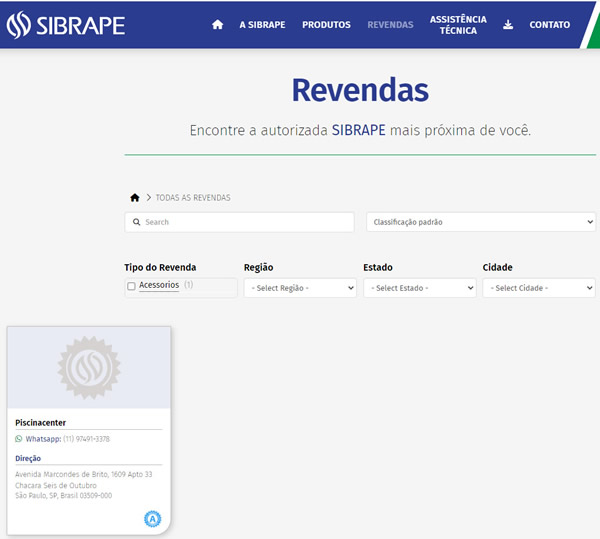This screenshot has width=600, height=539.
Task: Click the WhatsApp icon on Piscinacenter card
Action: (x=18, y=439)
